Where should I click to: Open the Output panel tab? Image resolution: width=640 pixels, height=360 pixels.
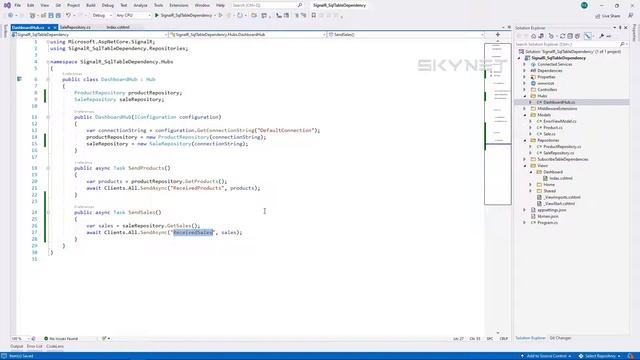[x=17, y=347]
